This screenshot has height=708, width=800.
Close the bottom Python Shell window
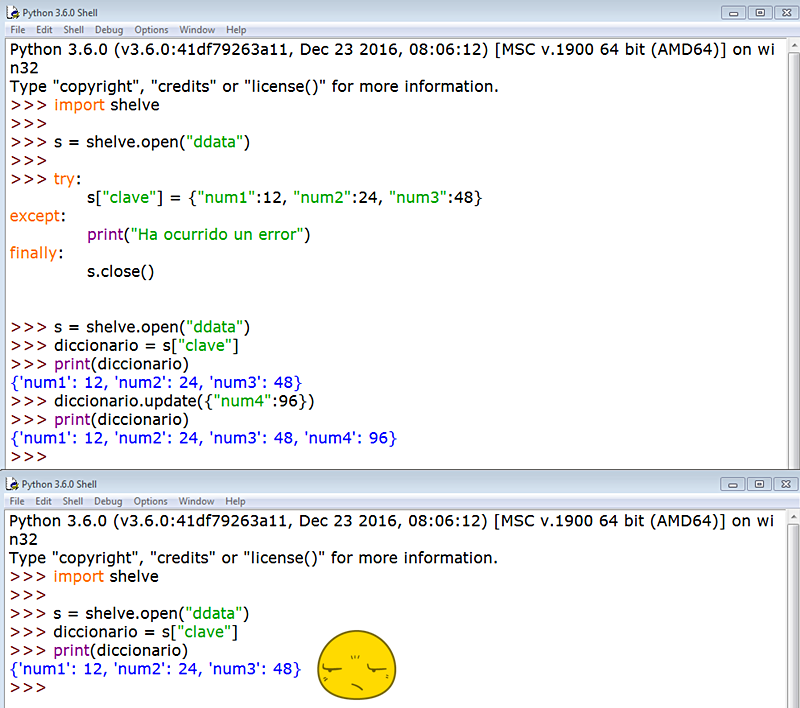[x=786, y=484]
